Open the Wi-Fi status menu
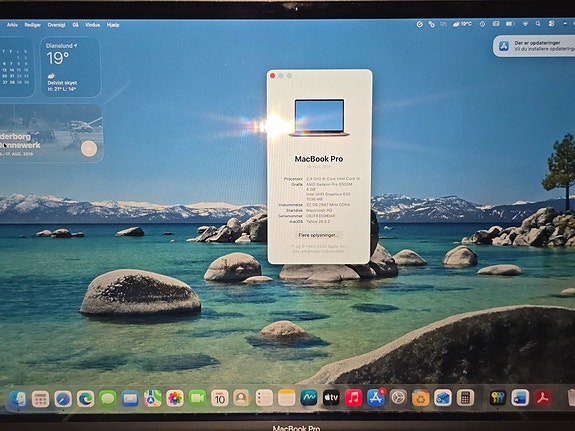Screen dimensions: 575x431 tap(525, 24)
